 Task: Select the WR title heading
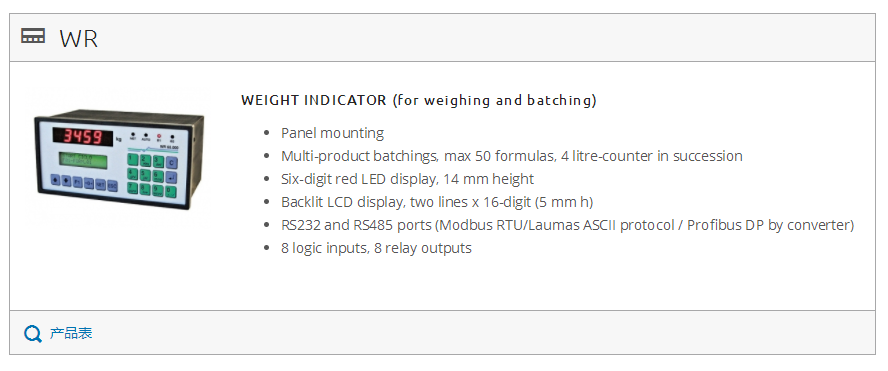point(79,39)
